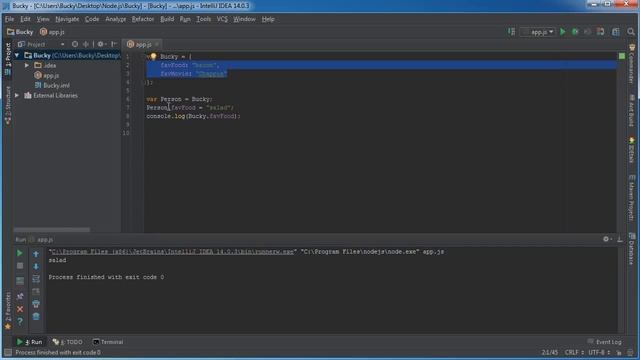Click runnerw.exe path link in console

[x=173, y=252]
